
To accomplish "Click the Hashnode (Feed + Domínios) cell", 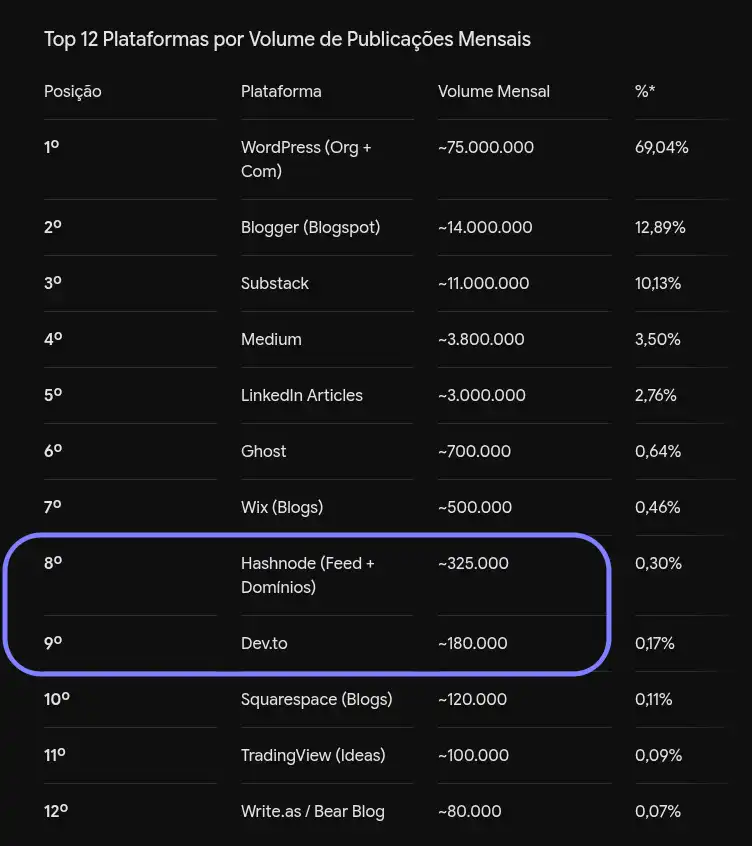I will (x=307, y=575).
